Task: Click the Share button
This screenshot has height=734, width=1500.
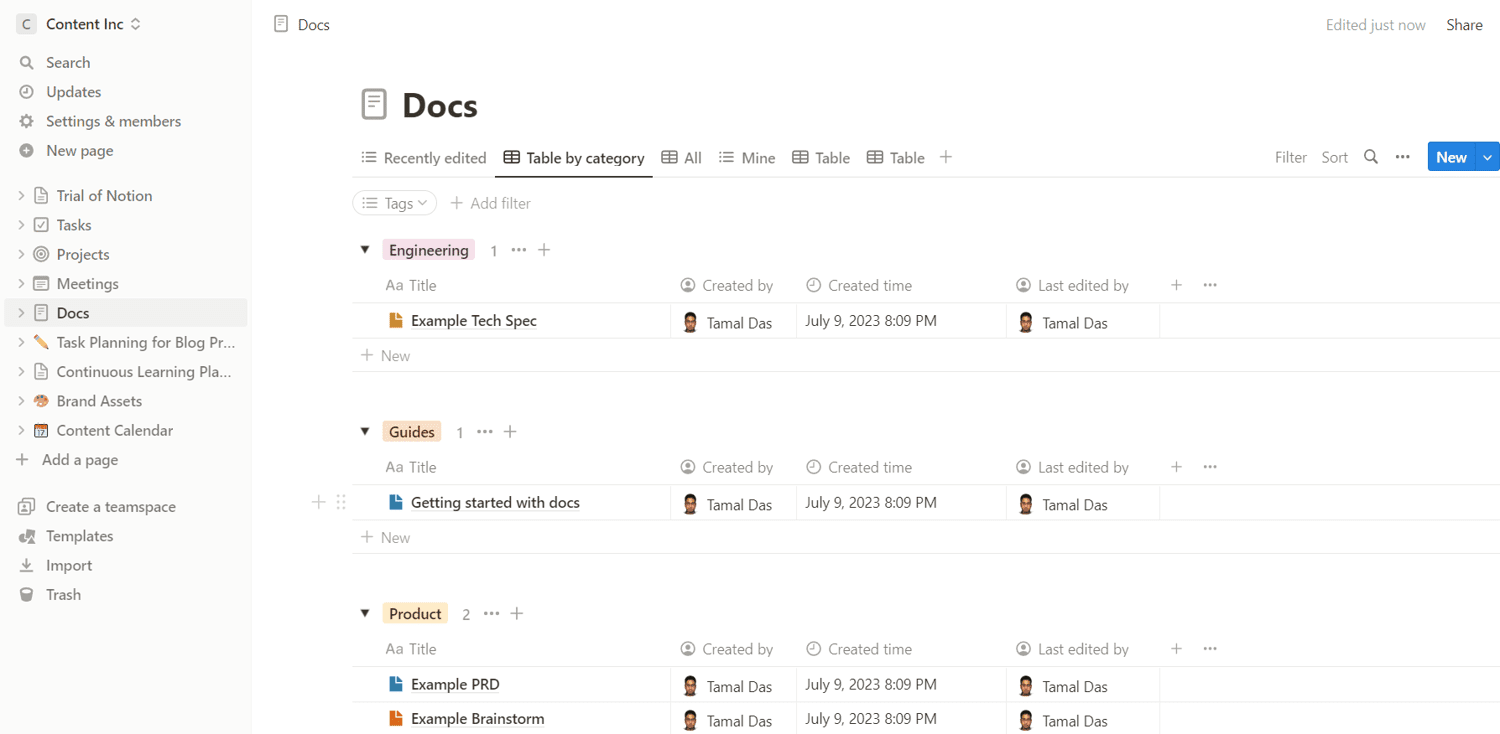Action: pyautogui.click(x=1464, y=25)
